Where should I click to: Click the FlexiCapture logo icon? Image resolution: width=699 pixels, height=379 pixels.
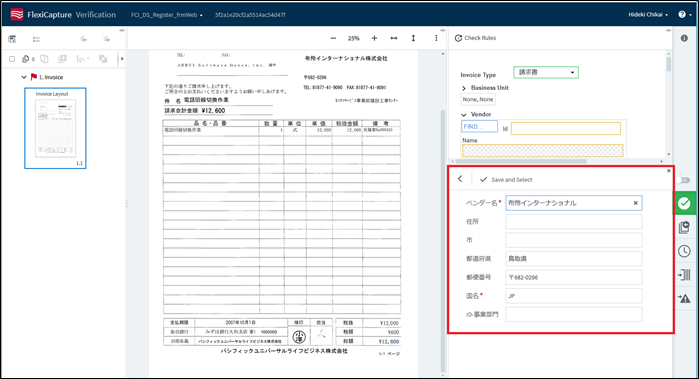point(17,15)
